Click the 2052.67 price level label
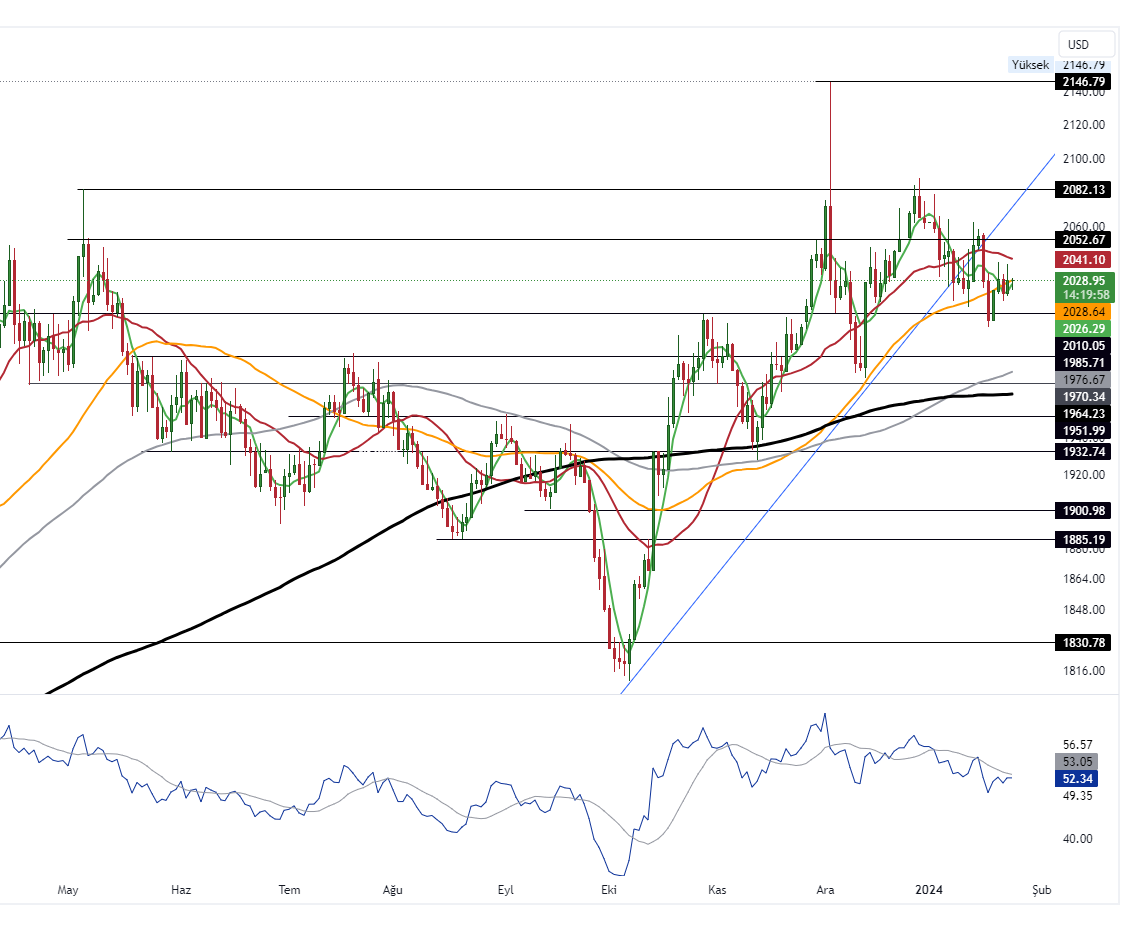The height and width of the screenshot is (939, 1129). tap(1085, 239)
